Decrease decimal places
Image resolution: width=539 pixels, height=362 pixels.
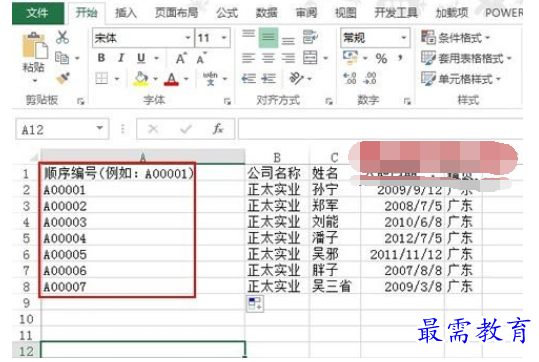pyautogui.click(x=370, y=78)
